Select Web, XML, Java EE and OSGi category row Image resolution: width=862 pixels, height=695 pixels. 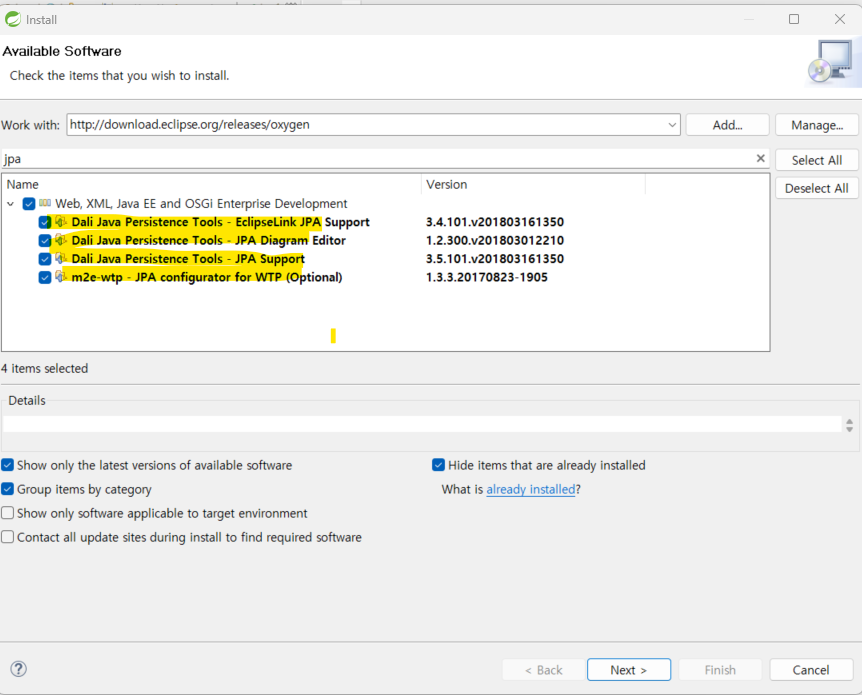201,203
